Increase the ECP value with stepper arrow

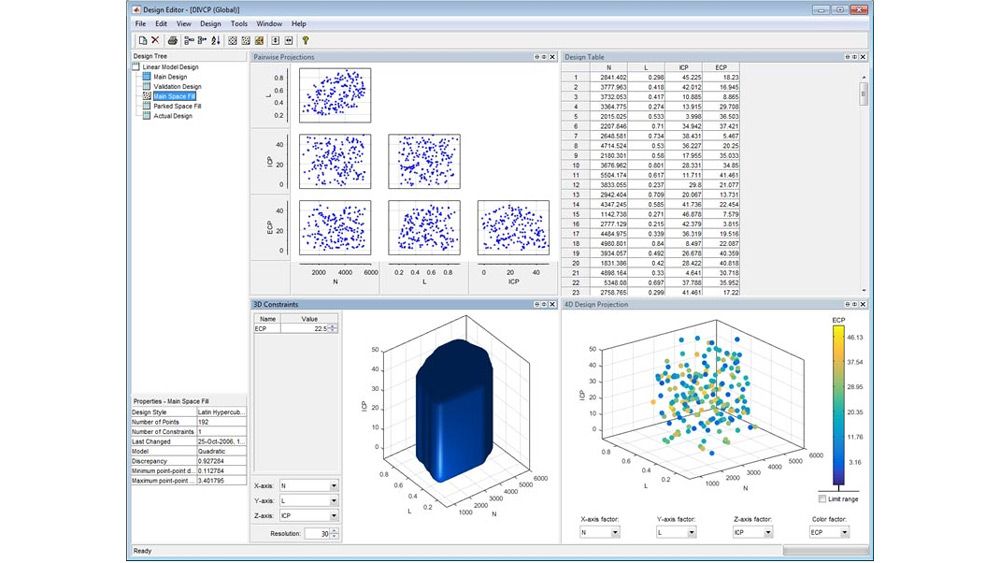coord(334,324)
